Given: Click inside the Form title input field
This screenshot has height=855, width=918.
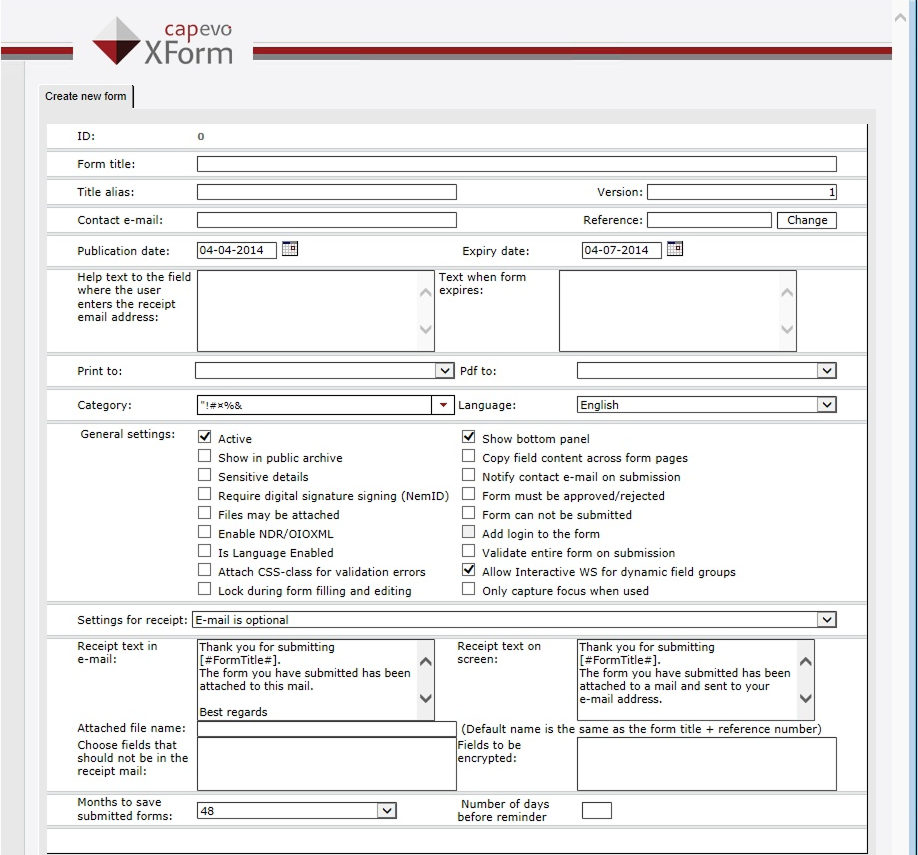Looking at the screenshot, I should (516, 163).
